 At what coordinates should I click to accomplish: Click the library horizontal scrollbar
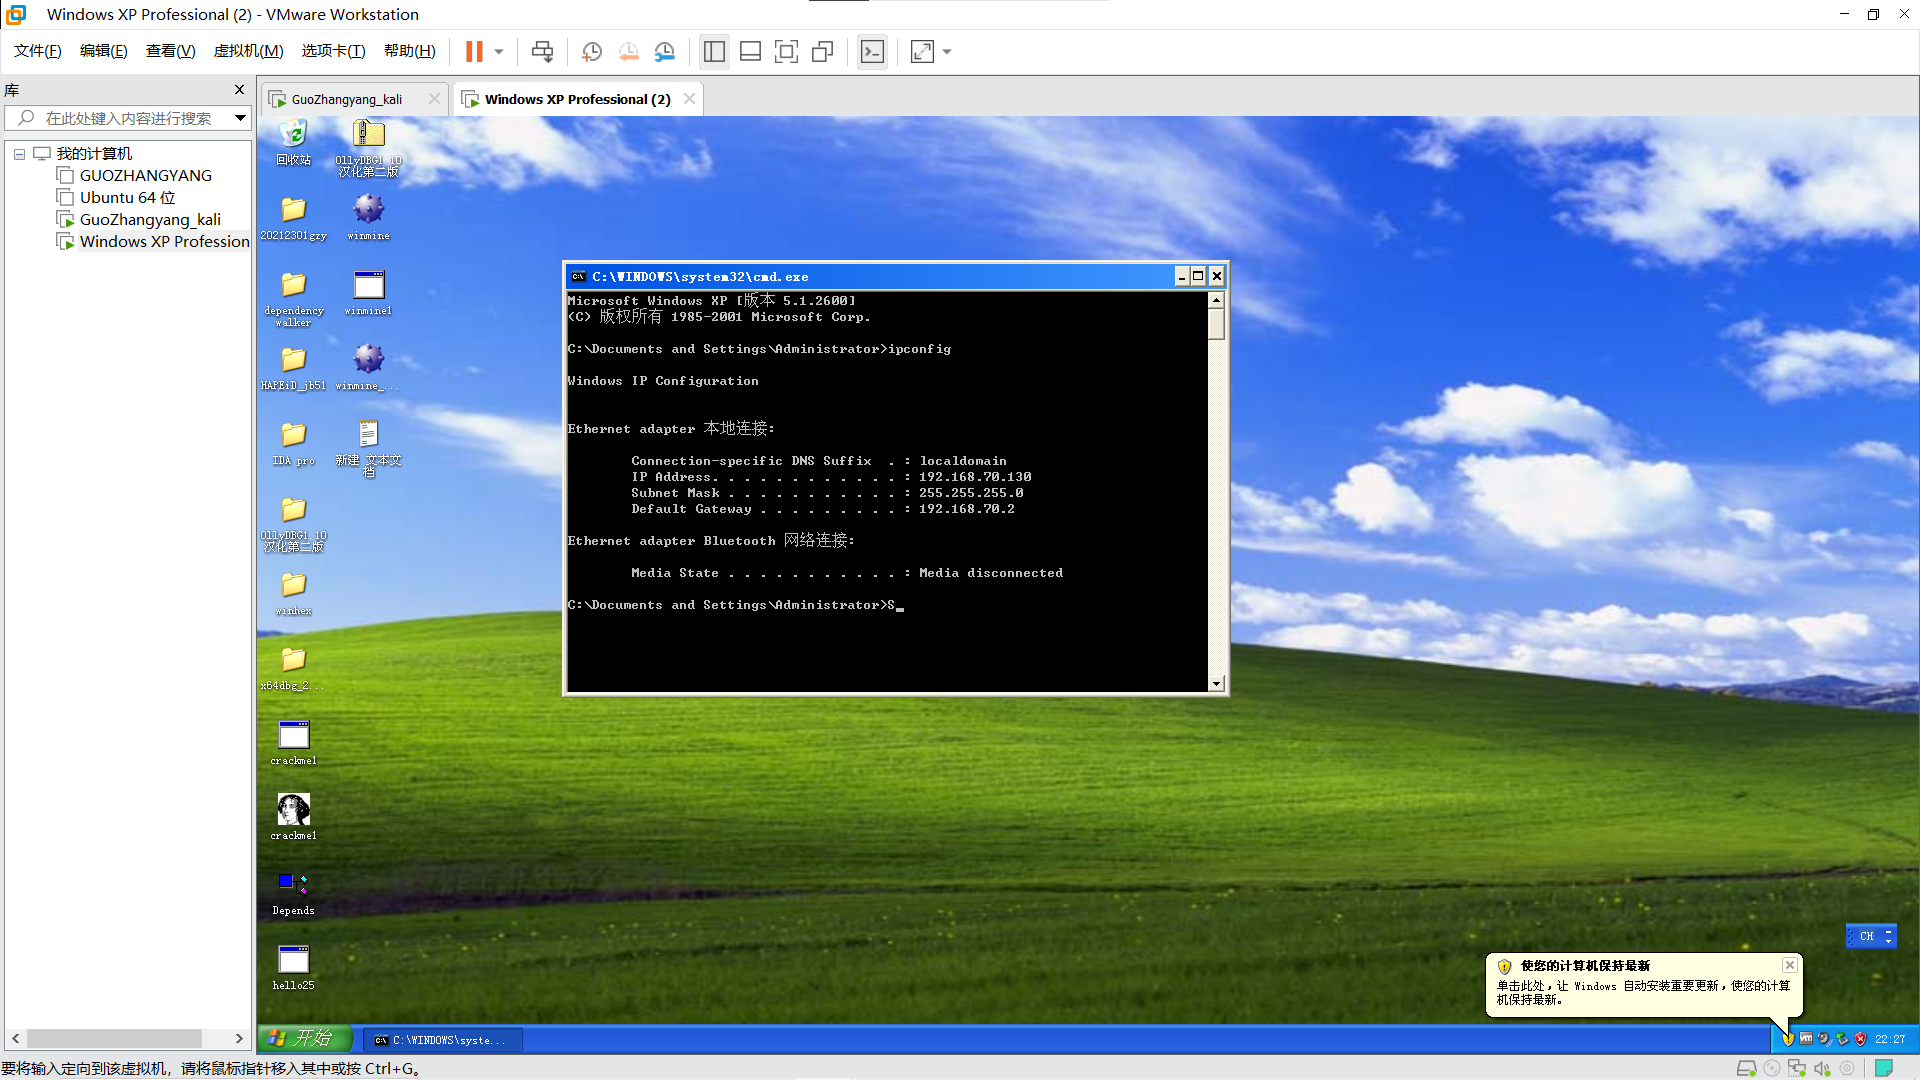pyautogui.click(x=115, y=1038)
